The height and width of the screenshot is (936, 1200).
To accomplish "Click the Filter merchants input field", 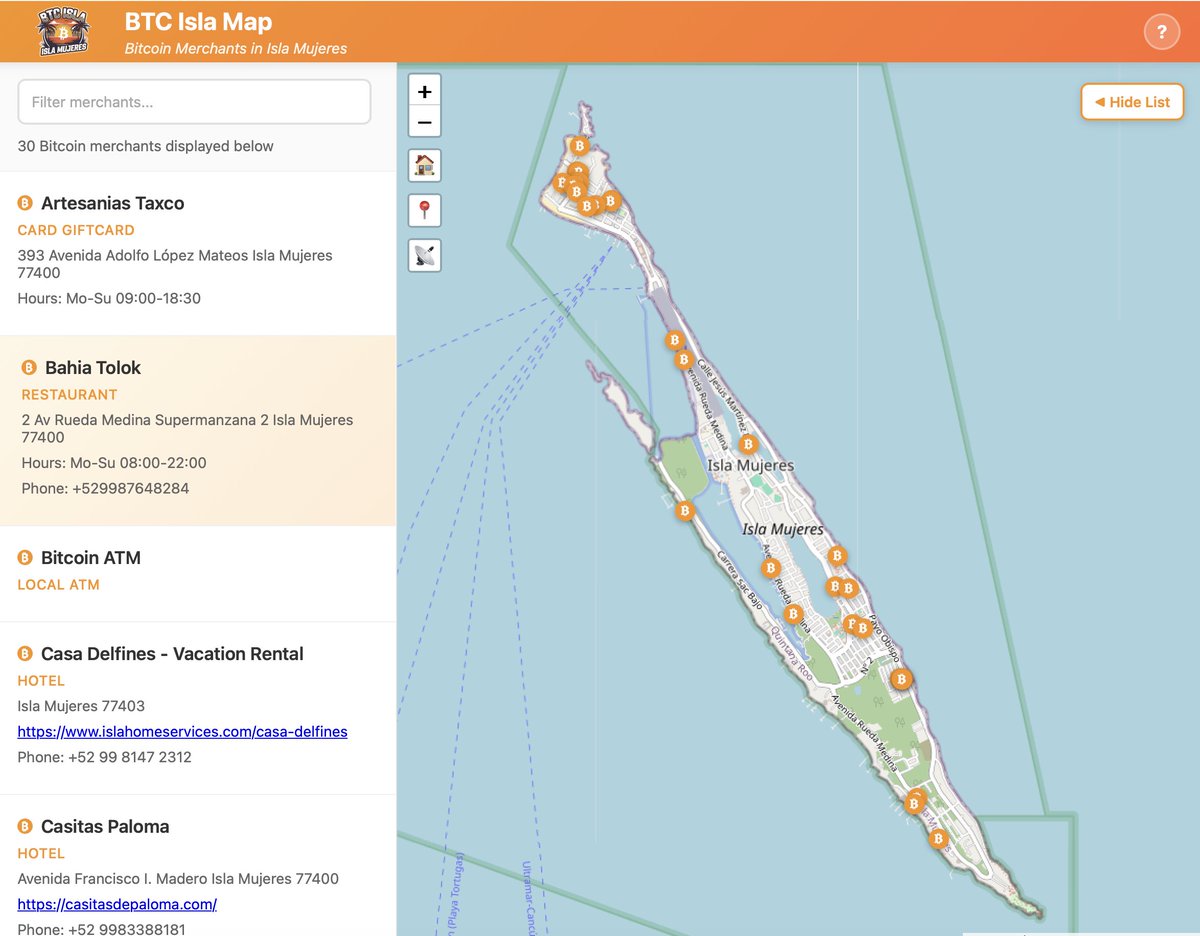I will click(194, 101).
